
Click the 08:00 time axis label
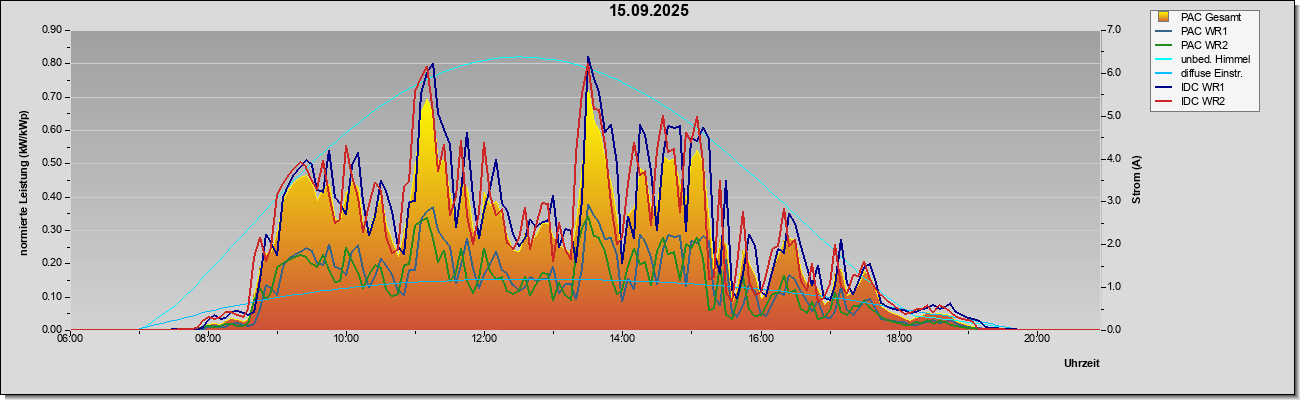pos(208,339)
